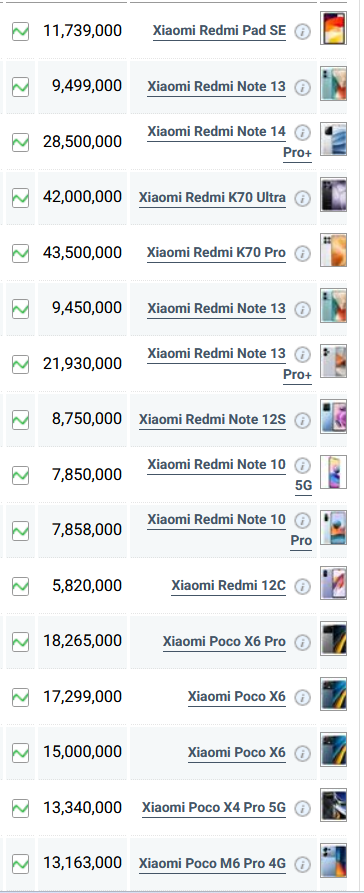Follow the Xiaomi Poco M6 Pro 4G link
Viewport: 364px width, 893px height.
pos(212,863)
